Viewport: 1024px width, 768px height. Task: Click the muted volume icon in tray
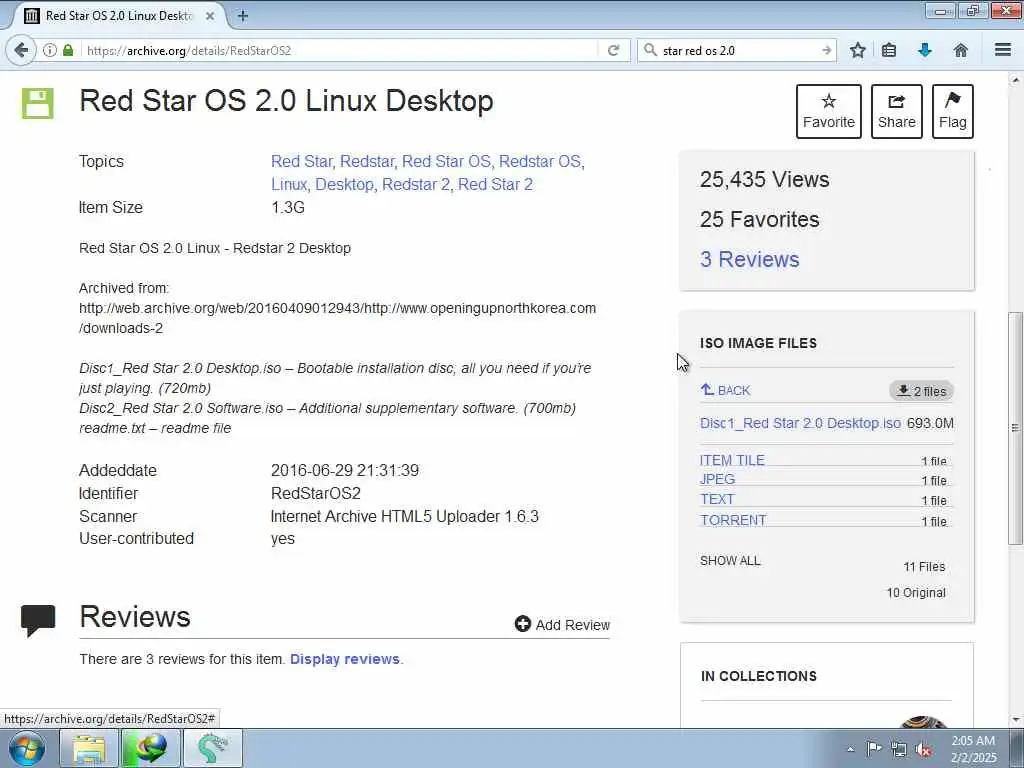click(x=923, y=749)
